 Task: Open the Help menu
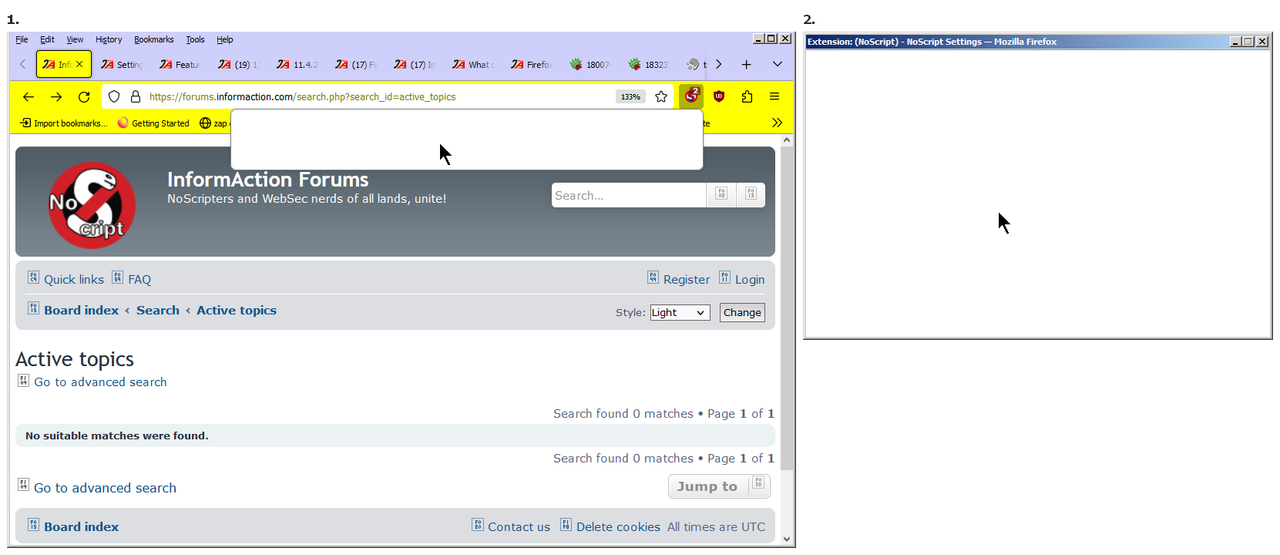pyautogui.click(x=225, y=40)
